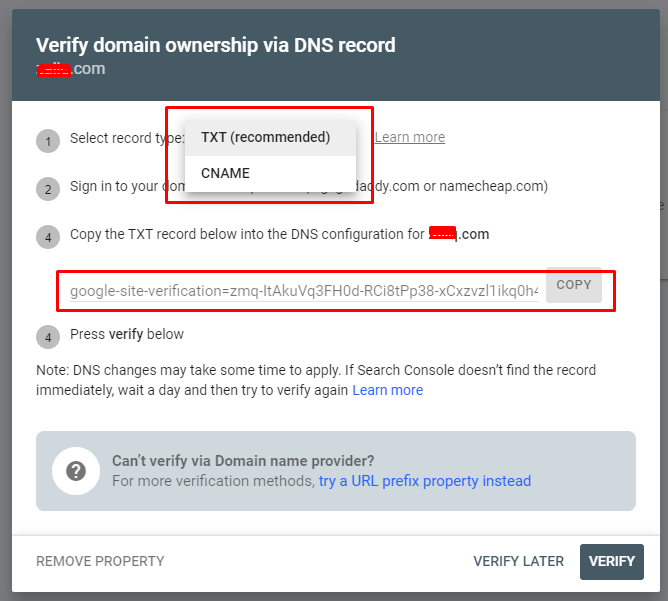Click the VERIFY LATER button
668x601 pixels.
click(x=518, y=561)
